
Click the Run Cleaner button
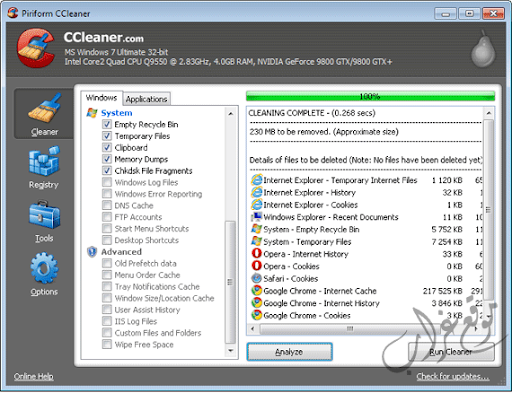click(451, 352)
